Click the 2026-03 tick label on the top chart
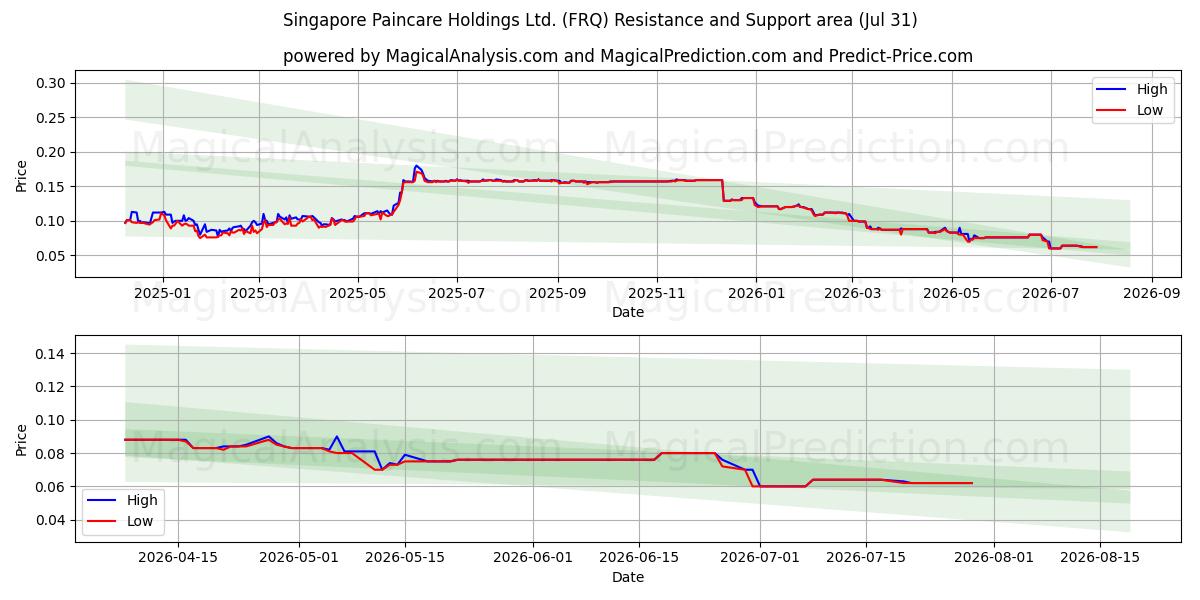1200x600 pixels. (852, 294)
